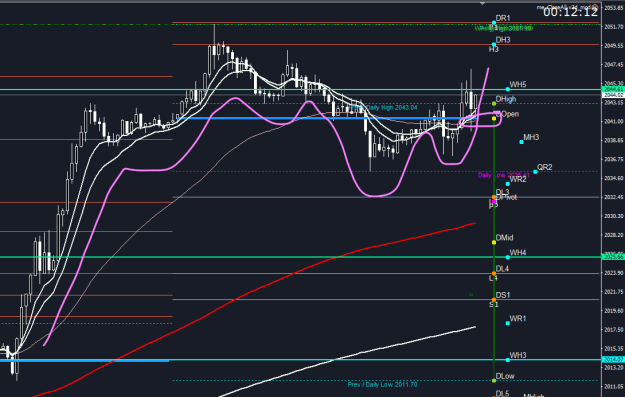
Task: Click the 2011.05 price axis label
Action: [x=614, y=386]
